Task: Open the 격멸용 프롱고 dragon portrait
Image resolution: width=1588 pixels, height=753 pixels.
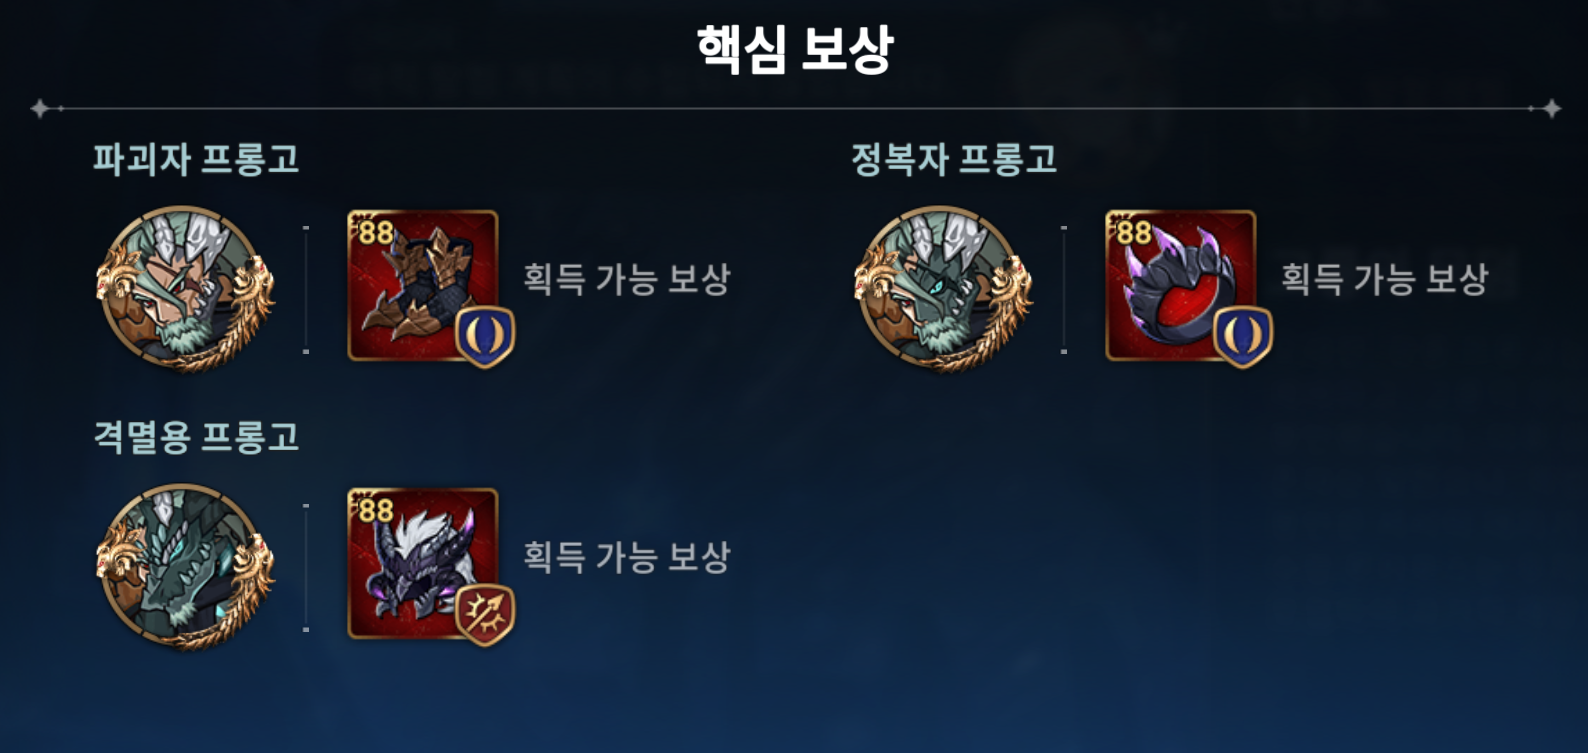Action: point(185,567)
